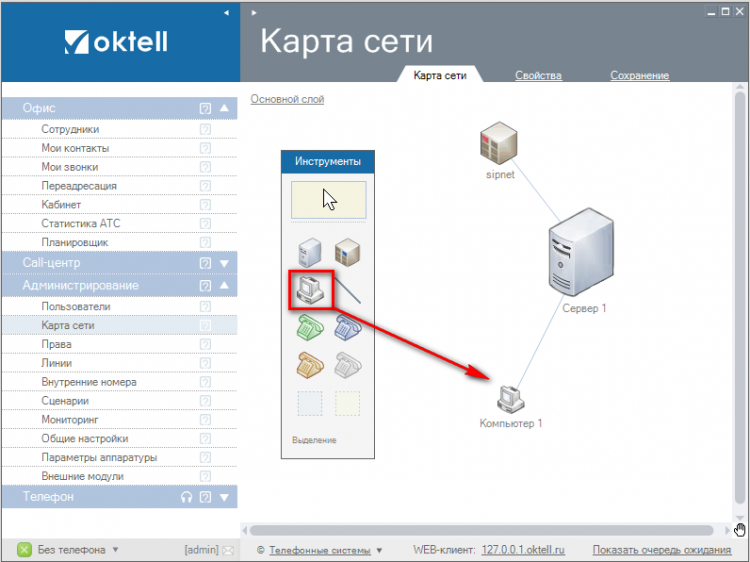
Task: Switch to the Сохранение tab
Action: [639, 75]
